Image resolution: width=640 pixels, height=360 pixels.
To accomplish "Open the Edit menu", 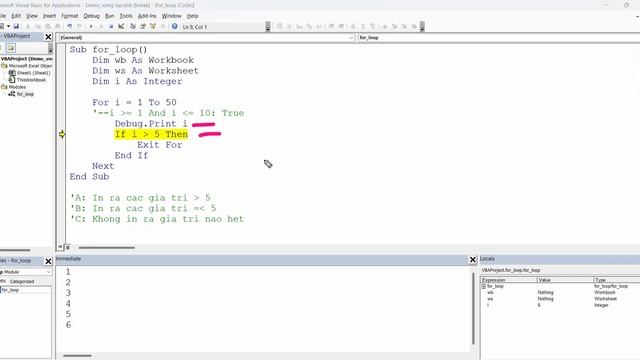I will (16, 16).
